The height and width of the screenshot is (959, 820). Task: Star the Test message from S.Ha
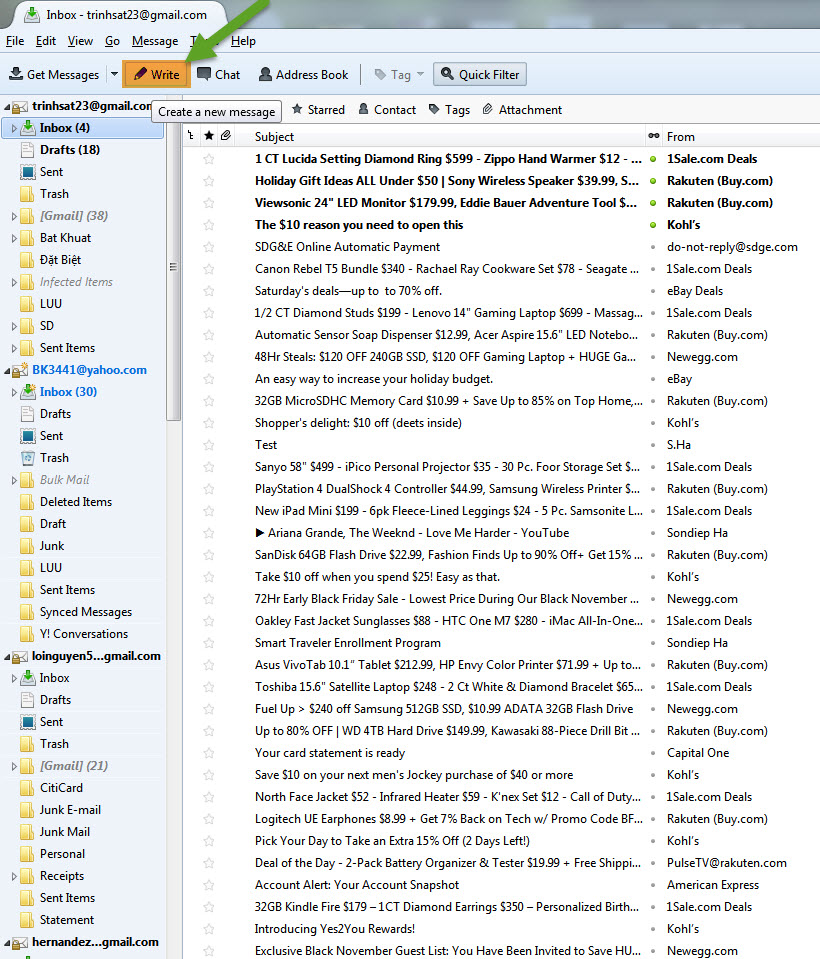pyautogui.click(x=209, y=445)
